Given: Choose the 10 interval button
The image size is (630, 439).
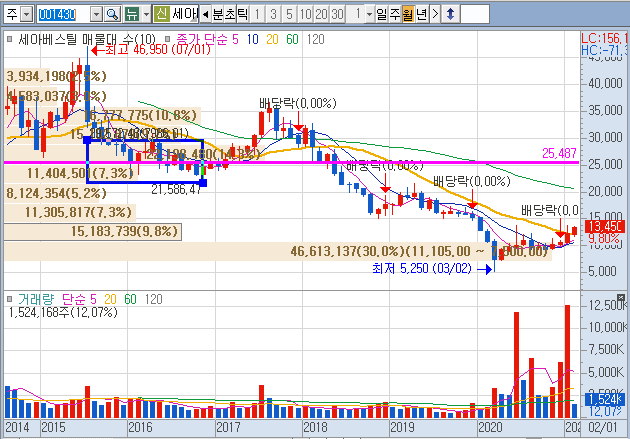Looking at the screenshot, I should pyautogui.click(x=305, y=15).
